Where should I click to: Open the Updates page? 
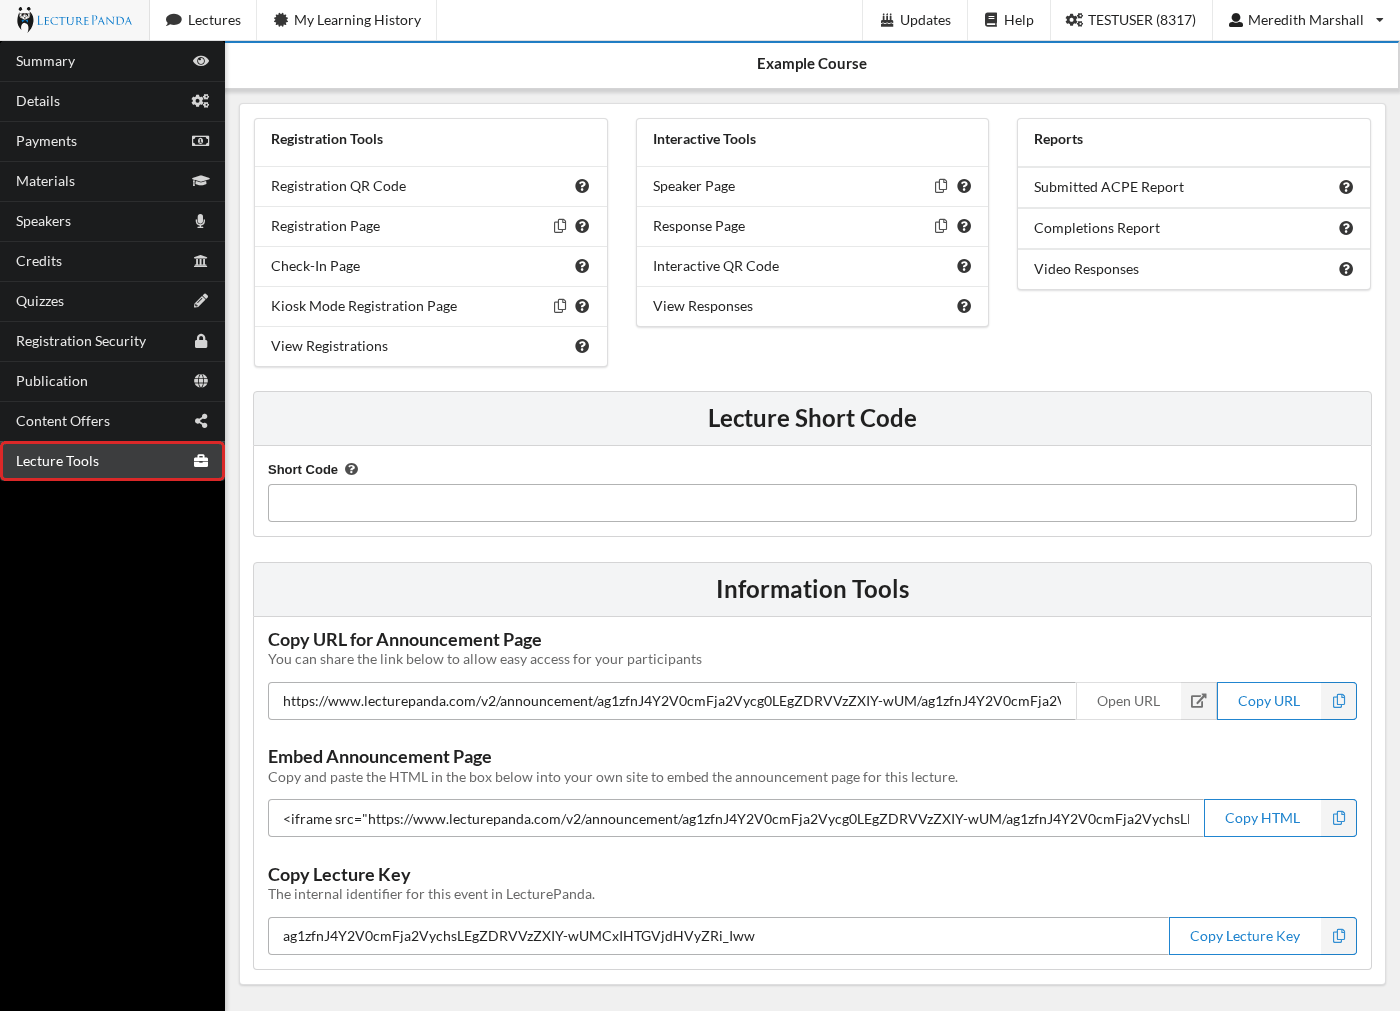(x=915, y=20)
